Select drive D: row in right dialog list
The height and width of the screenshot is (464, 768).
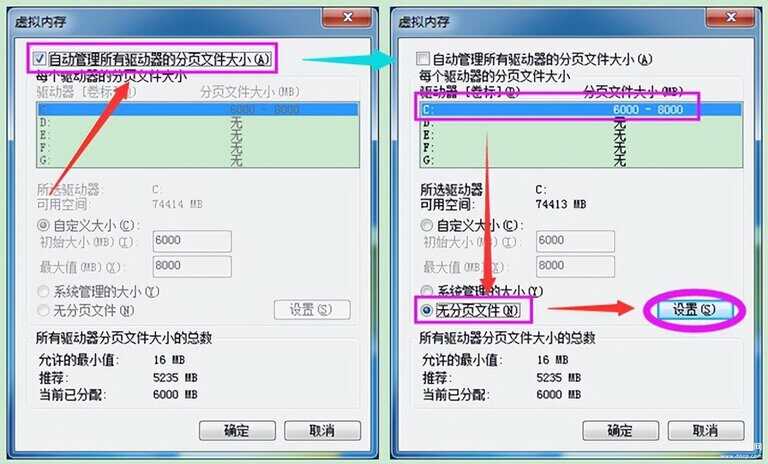(x=581, y=122)
